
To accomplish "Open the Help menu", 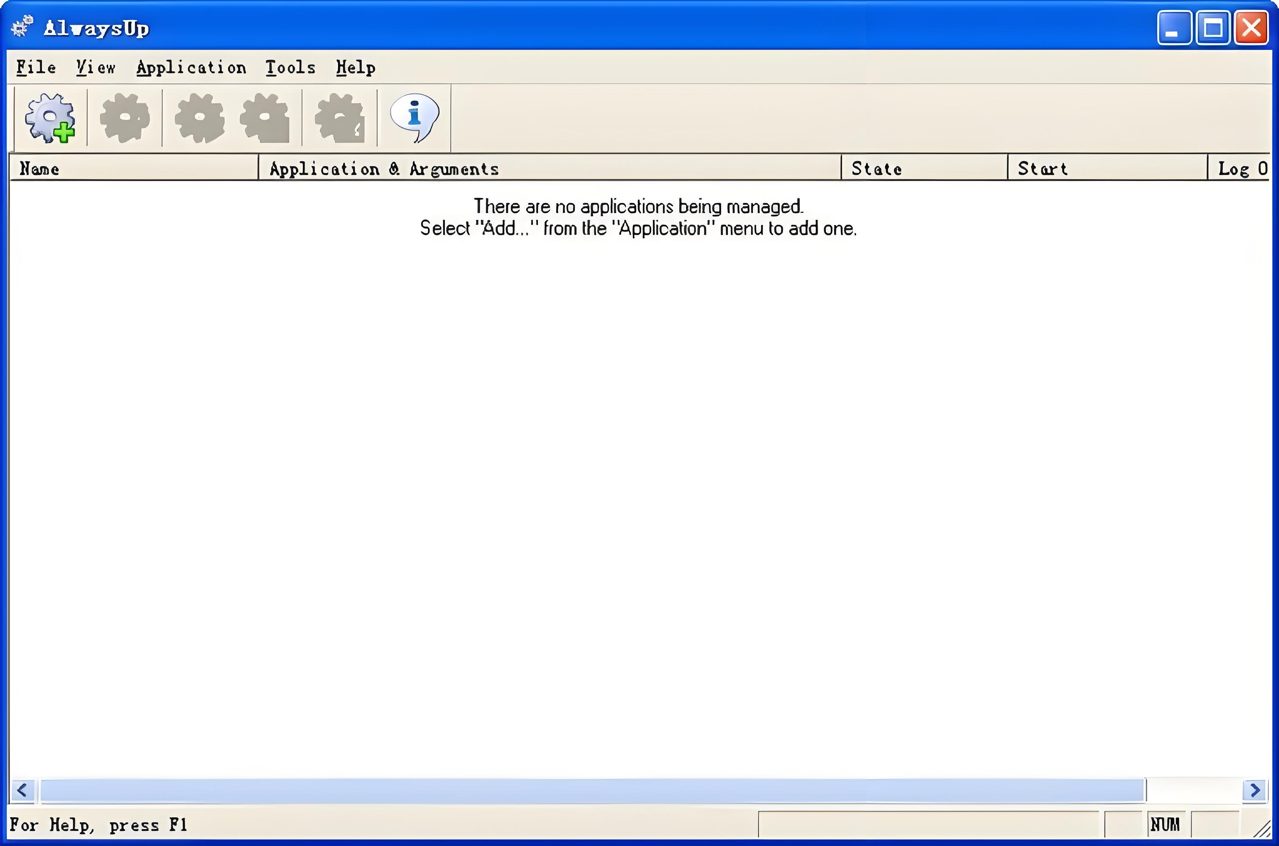I will (355, 67).
